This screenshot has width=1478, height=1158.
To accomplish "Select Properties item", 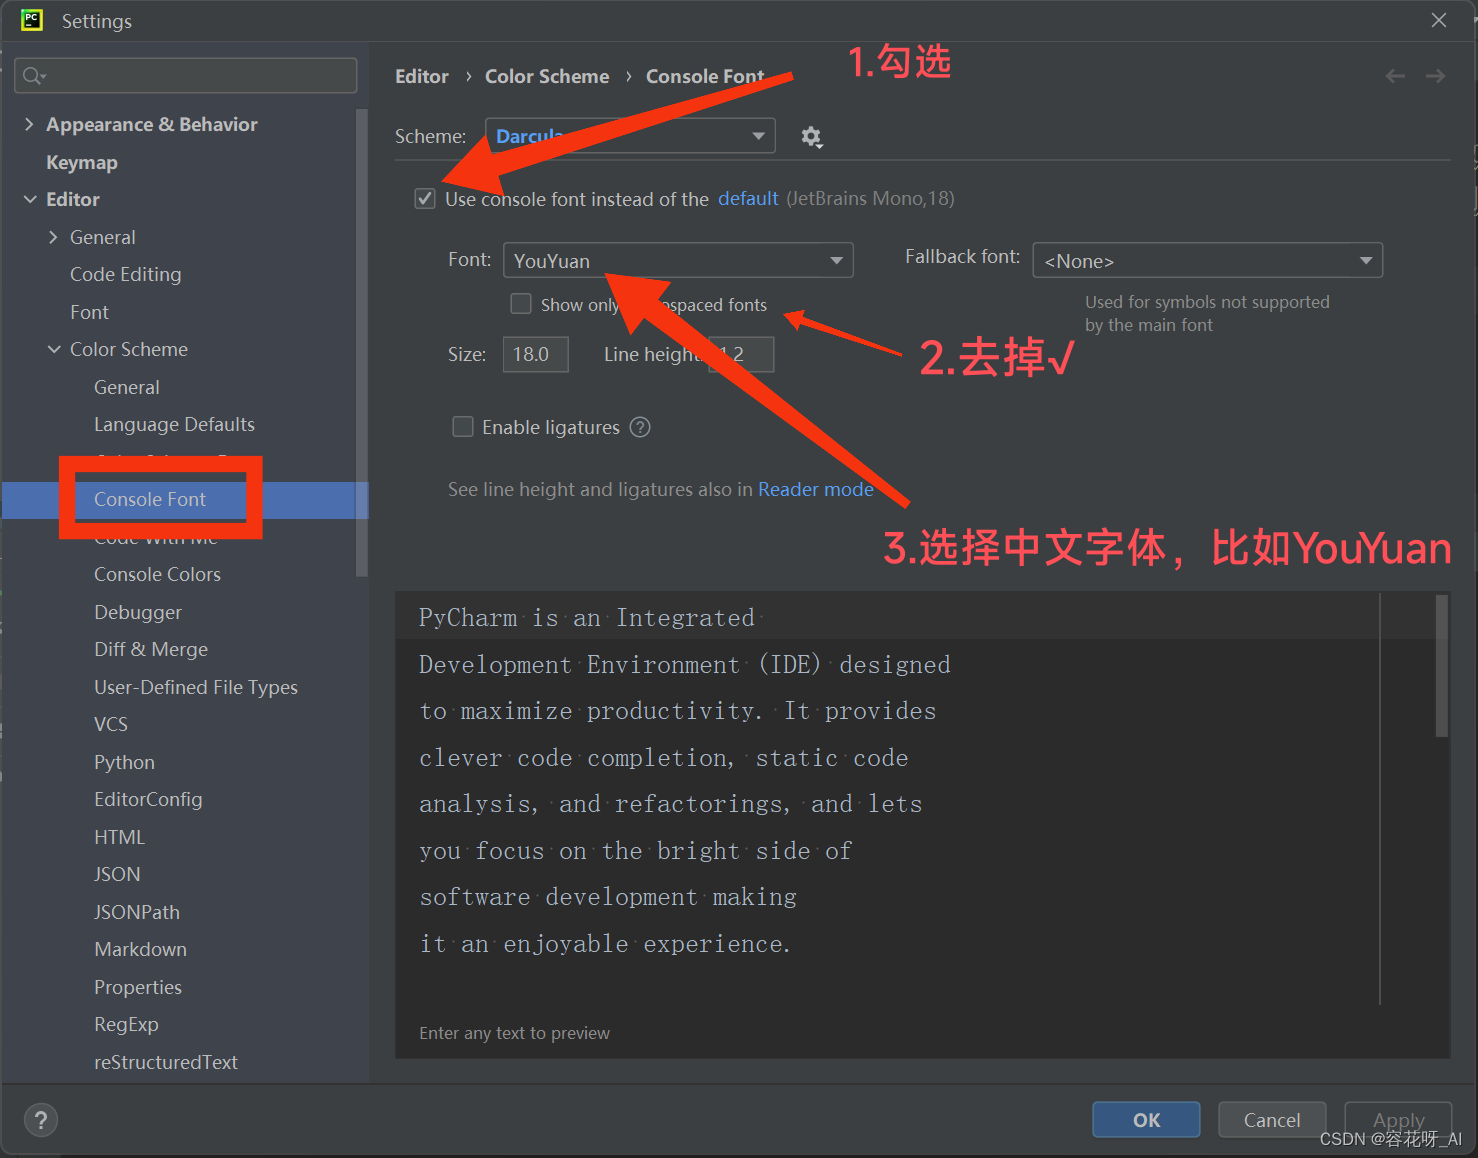I will click(138, 987).
